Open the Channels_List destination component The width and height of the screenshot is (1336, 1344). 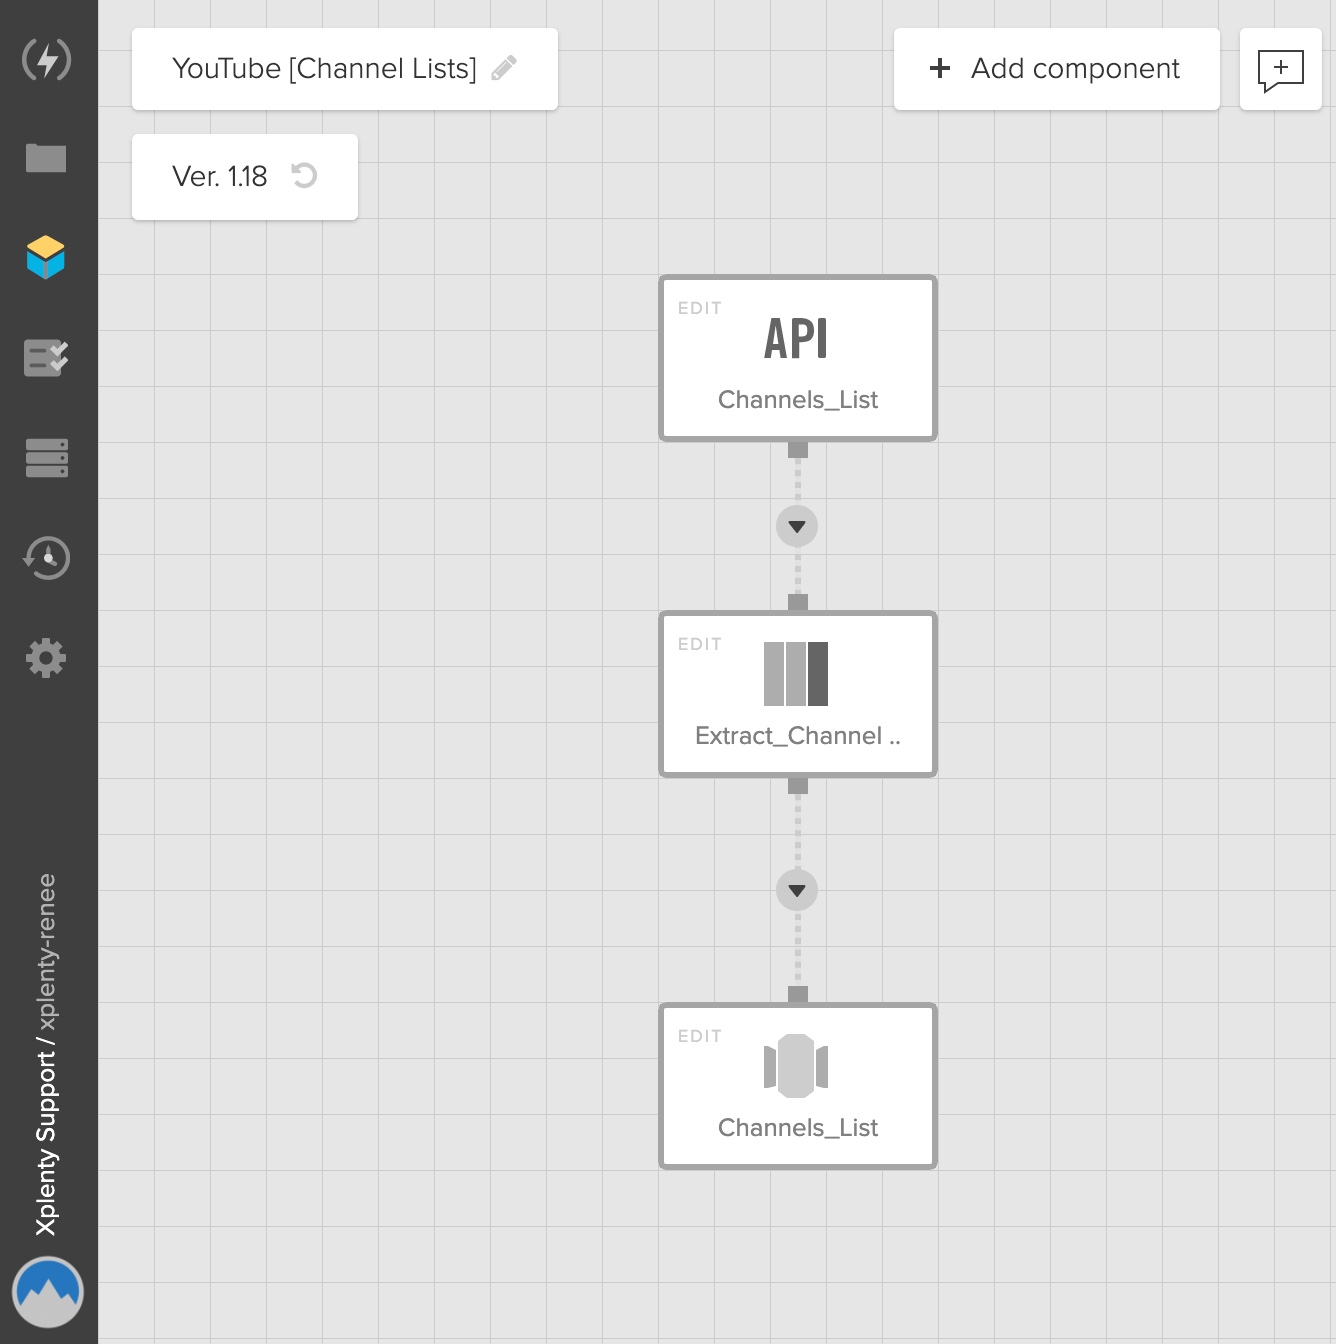click(x=797, y=1086)
